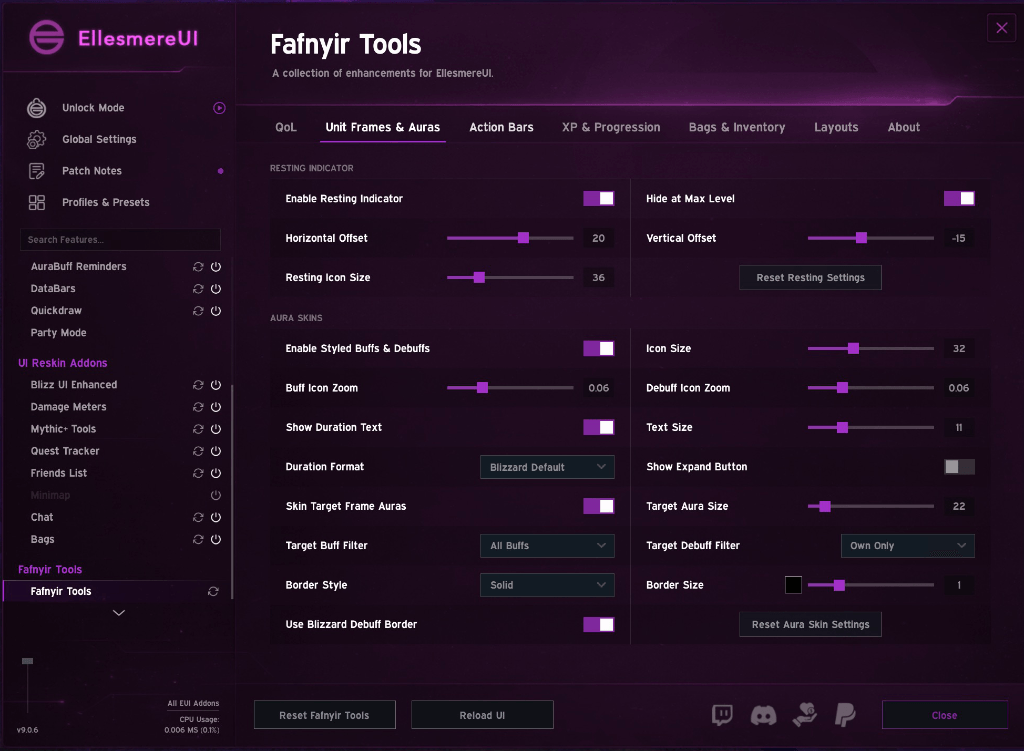Click Reset Aura Skin Settings button
The height and width of the screenshot is (751, 1024).
tap(810, 624)
